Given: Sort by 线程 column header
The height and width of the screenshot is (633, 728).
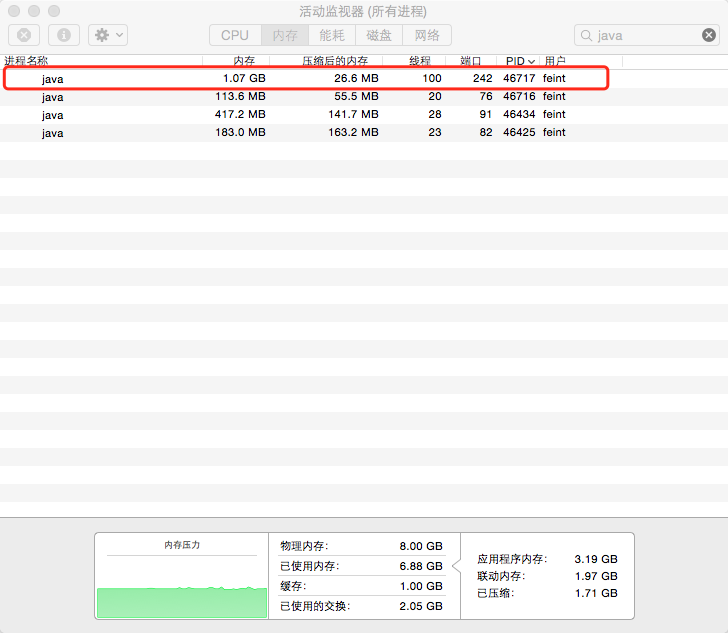Looking at the screenshot, I should tap(414, 61).
